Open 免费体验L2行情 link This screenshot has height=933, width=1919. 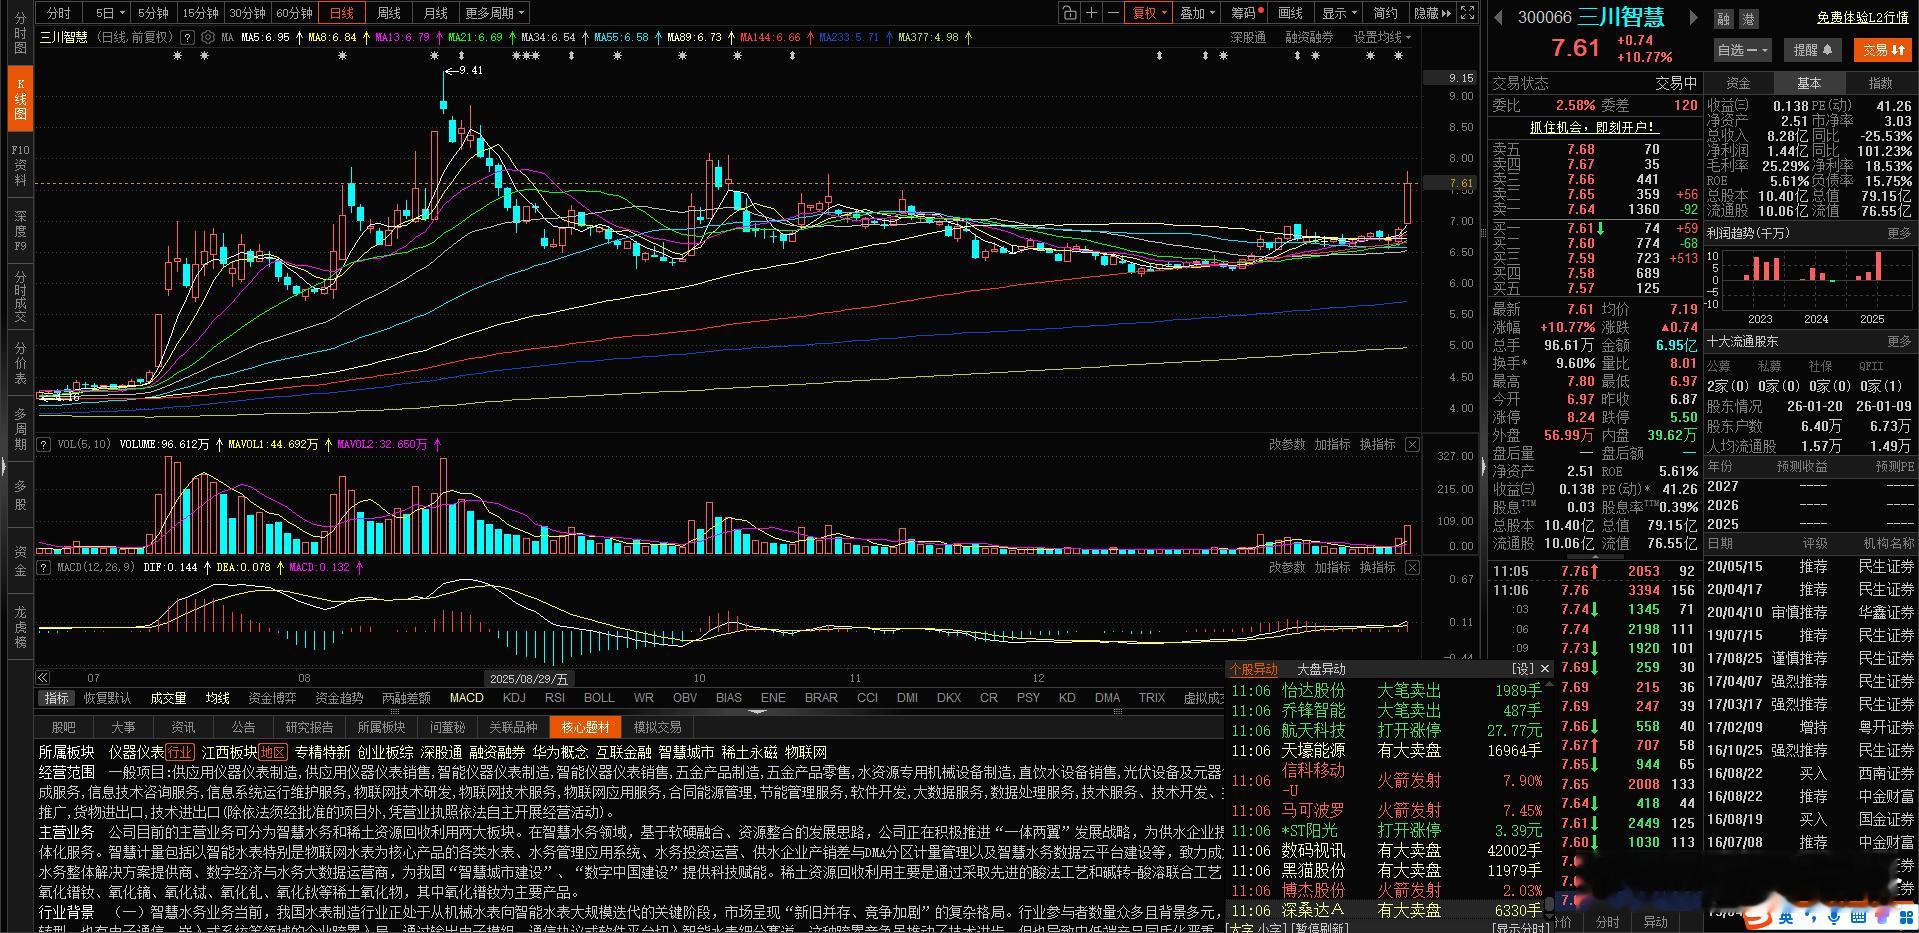pyautogui.click(x=1863, y=18)
